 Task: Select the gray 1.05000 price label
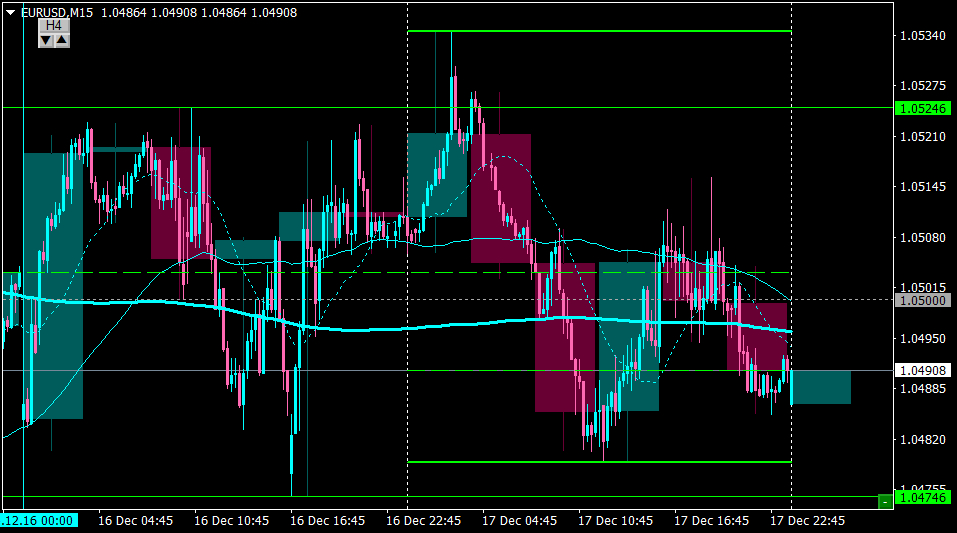pos(923,300)
